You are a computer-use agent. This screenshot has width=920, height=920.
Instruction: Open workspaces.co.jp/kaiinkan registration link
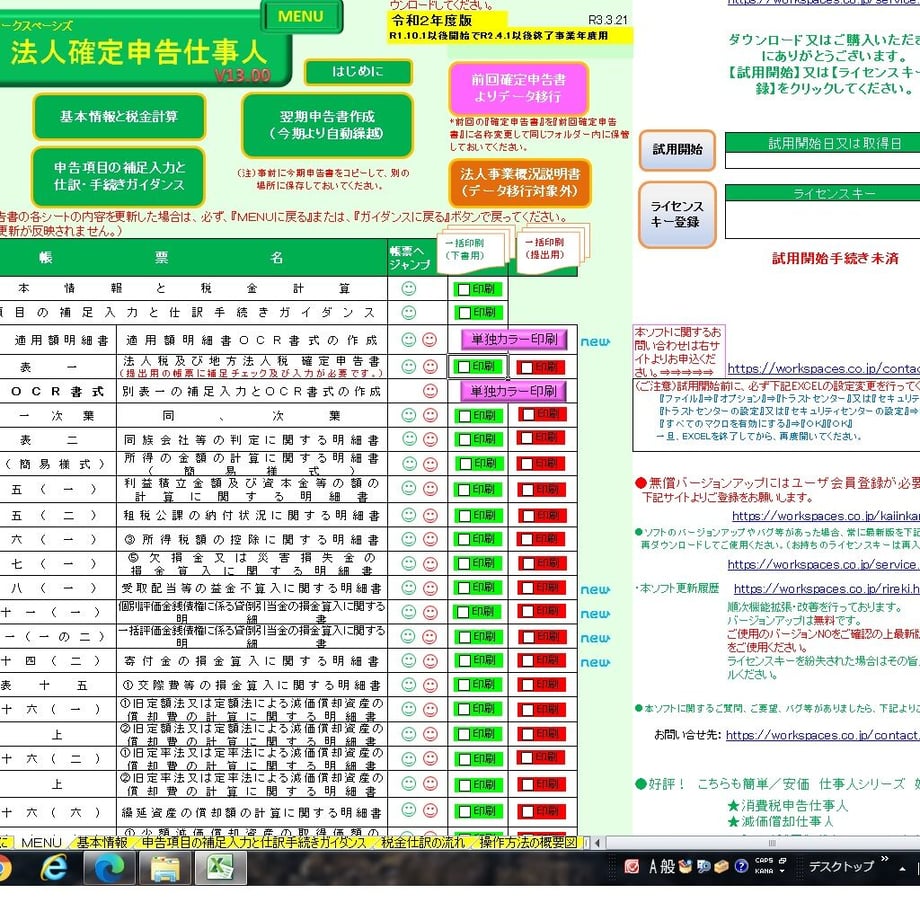coord(825,516)
